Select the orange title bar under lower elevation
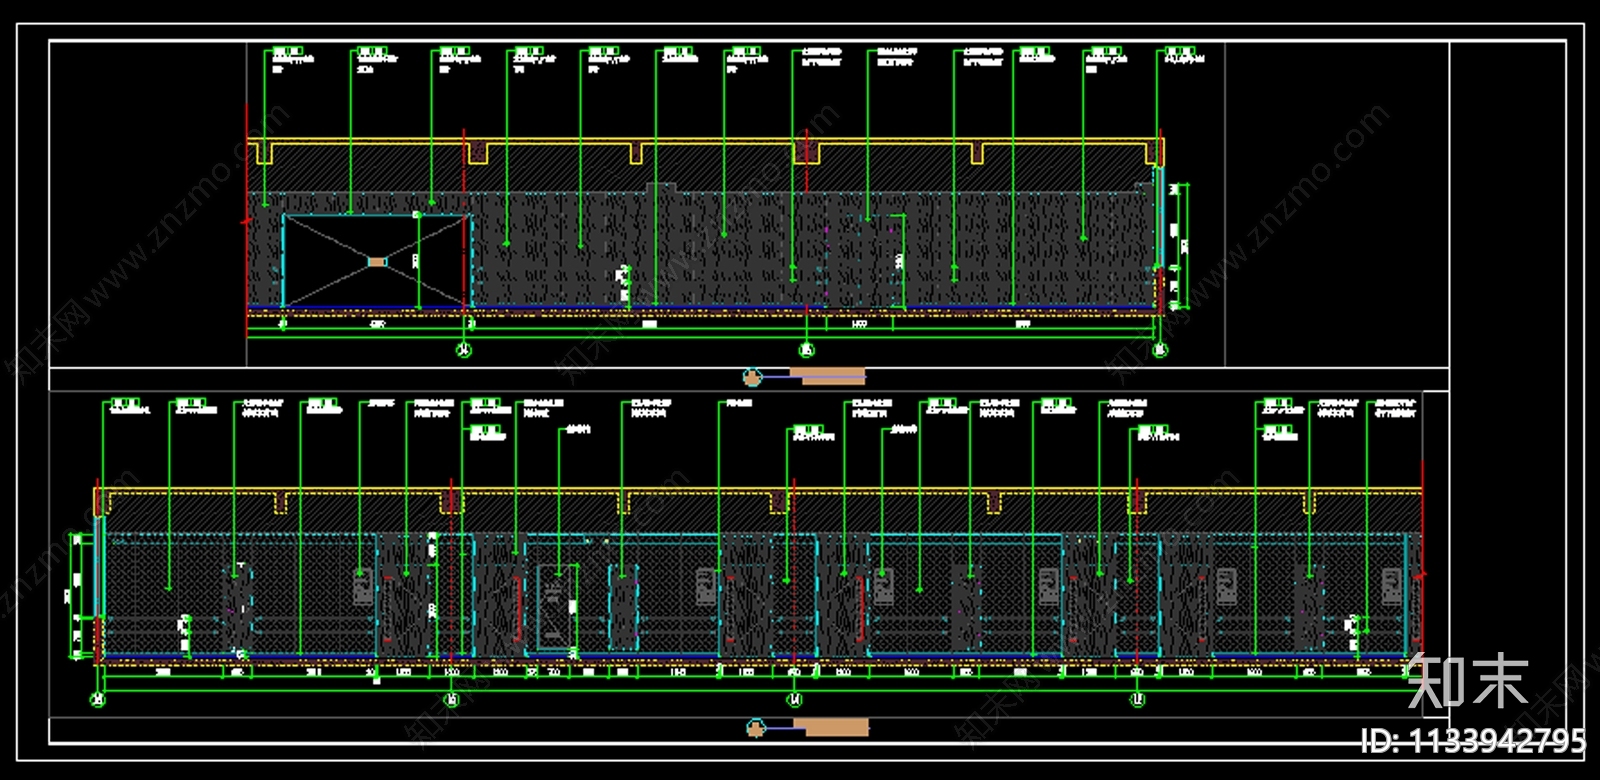This screenshot has width=1600, height=780. (x=831, y=727)
